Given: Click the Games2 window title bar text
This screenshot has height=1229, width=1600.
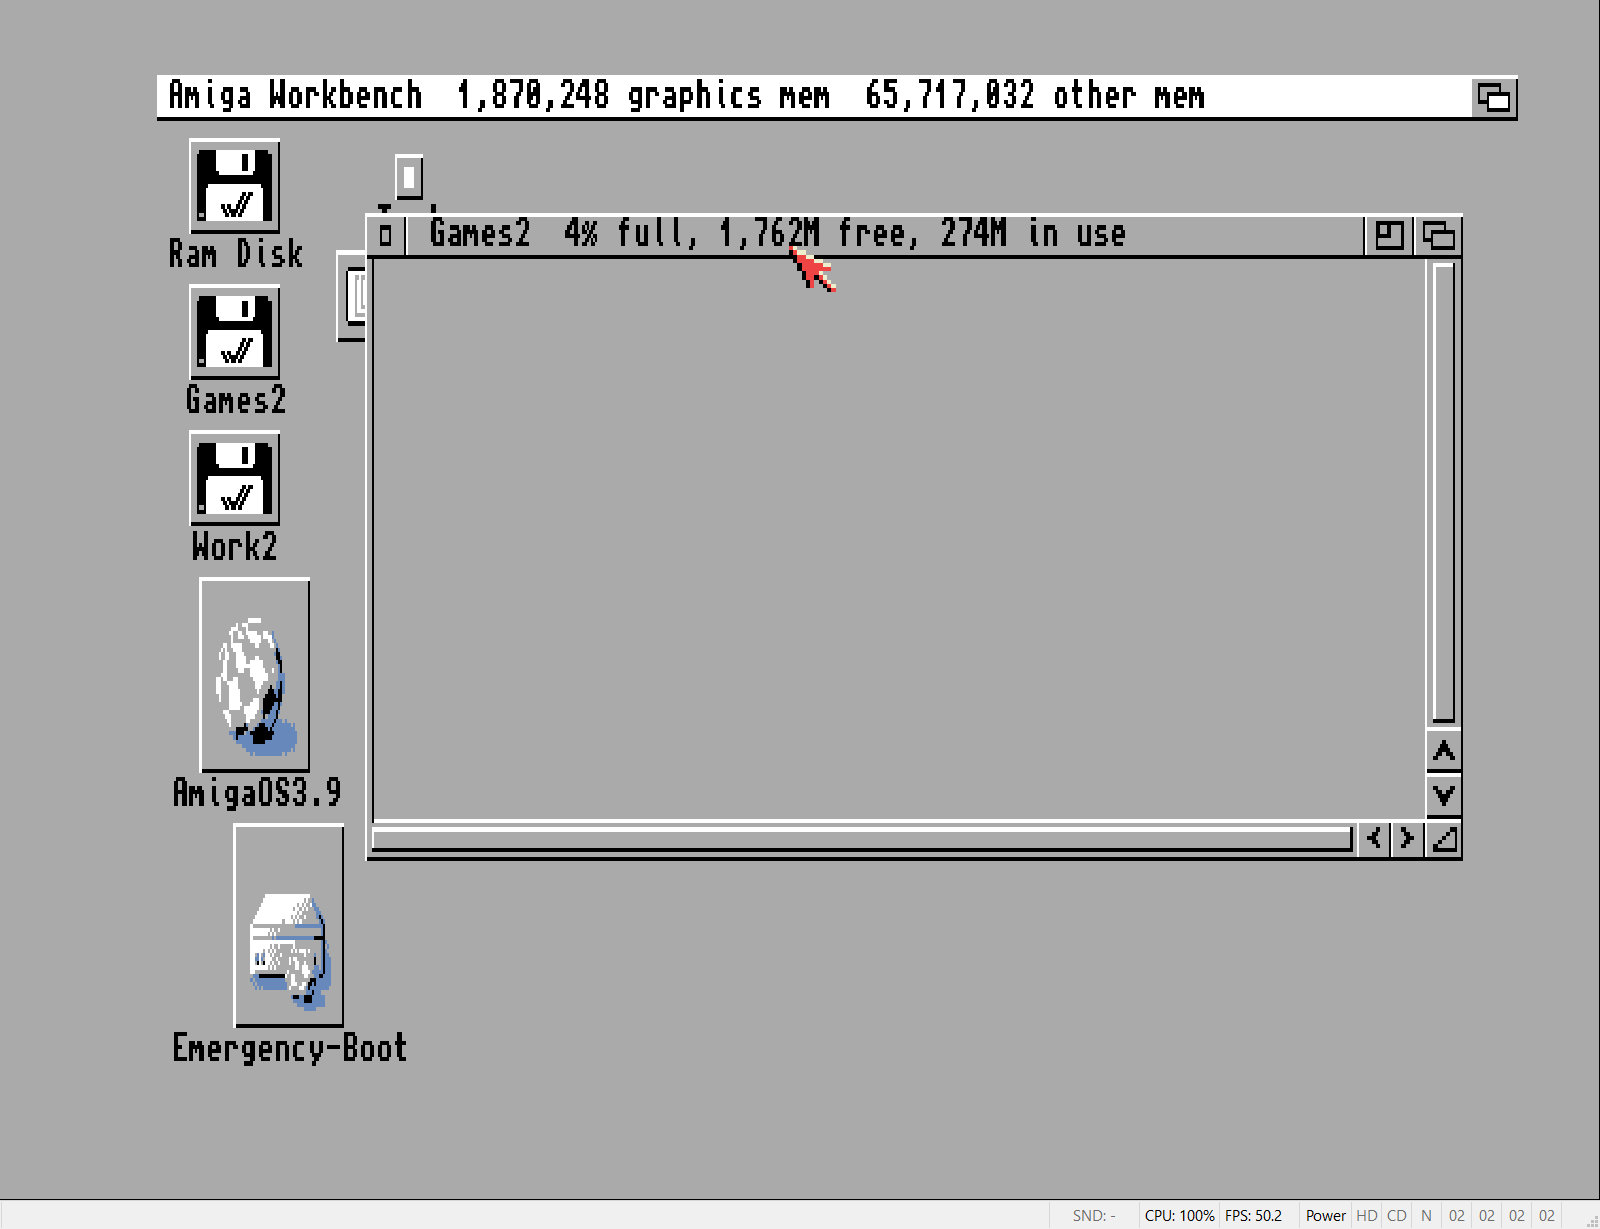Looking at the screenshot, I should (x=778, y=233).
